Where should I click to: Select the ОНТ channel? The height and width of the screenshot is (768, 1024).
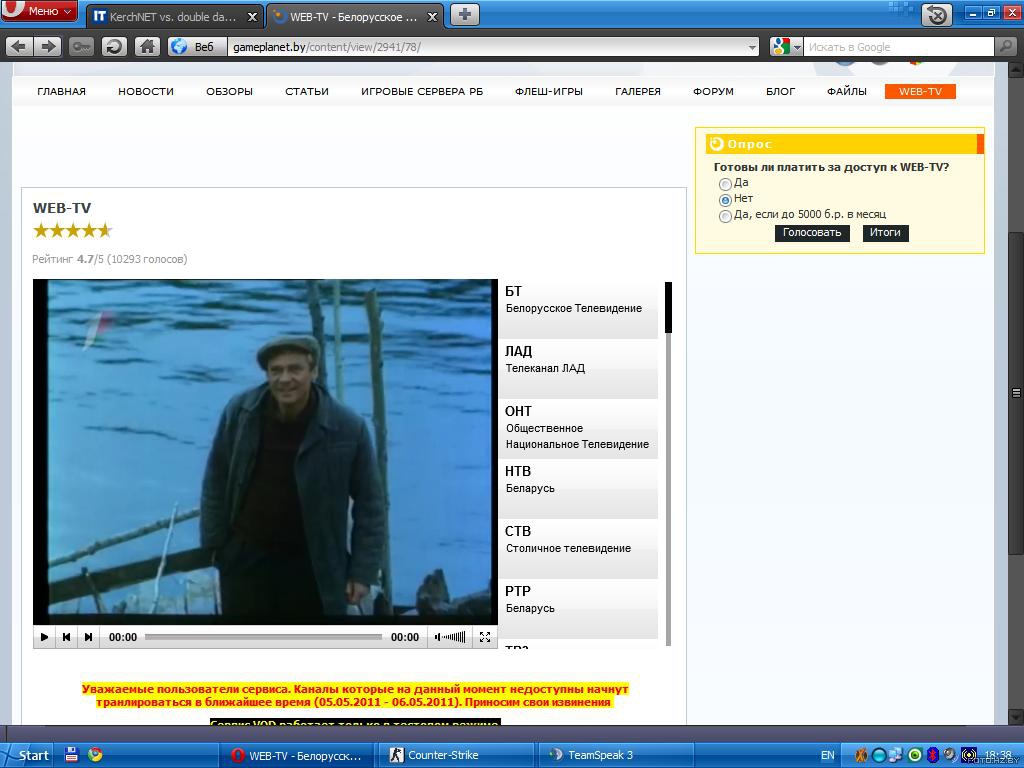(x=578, y=429)
